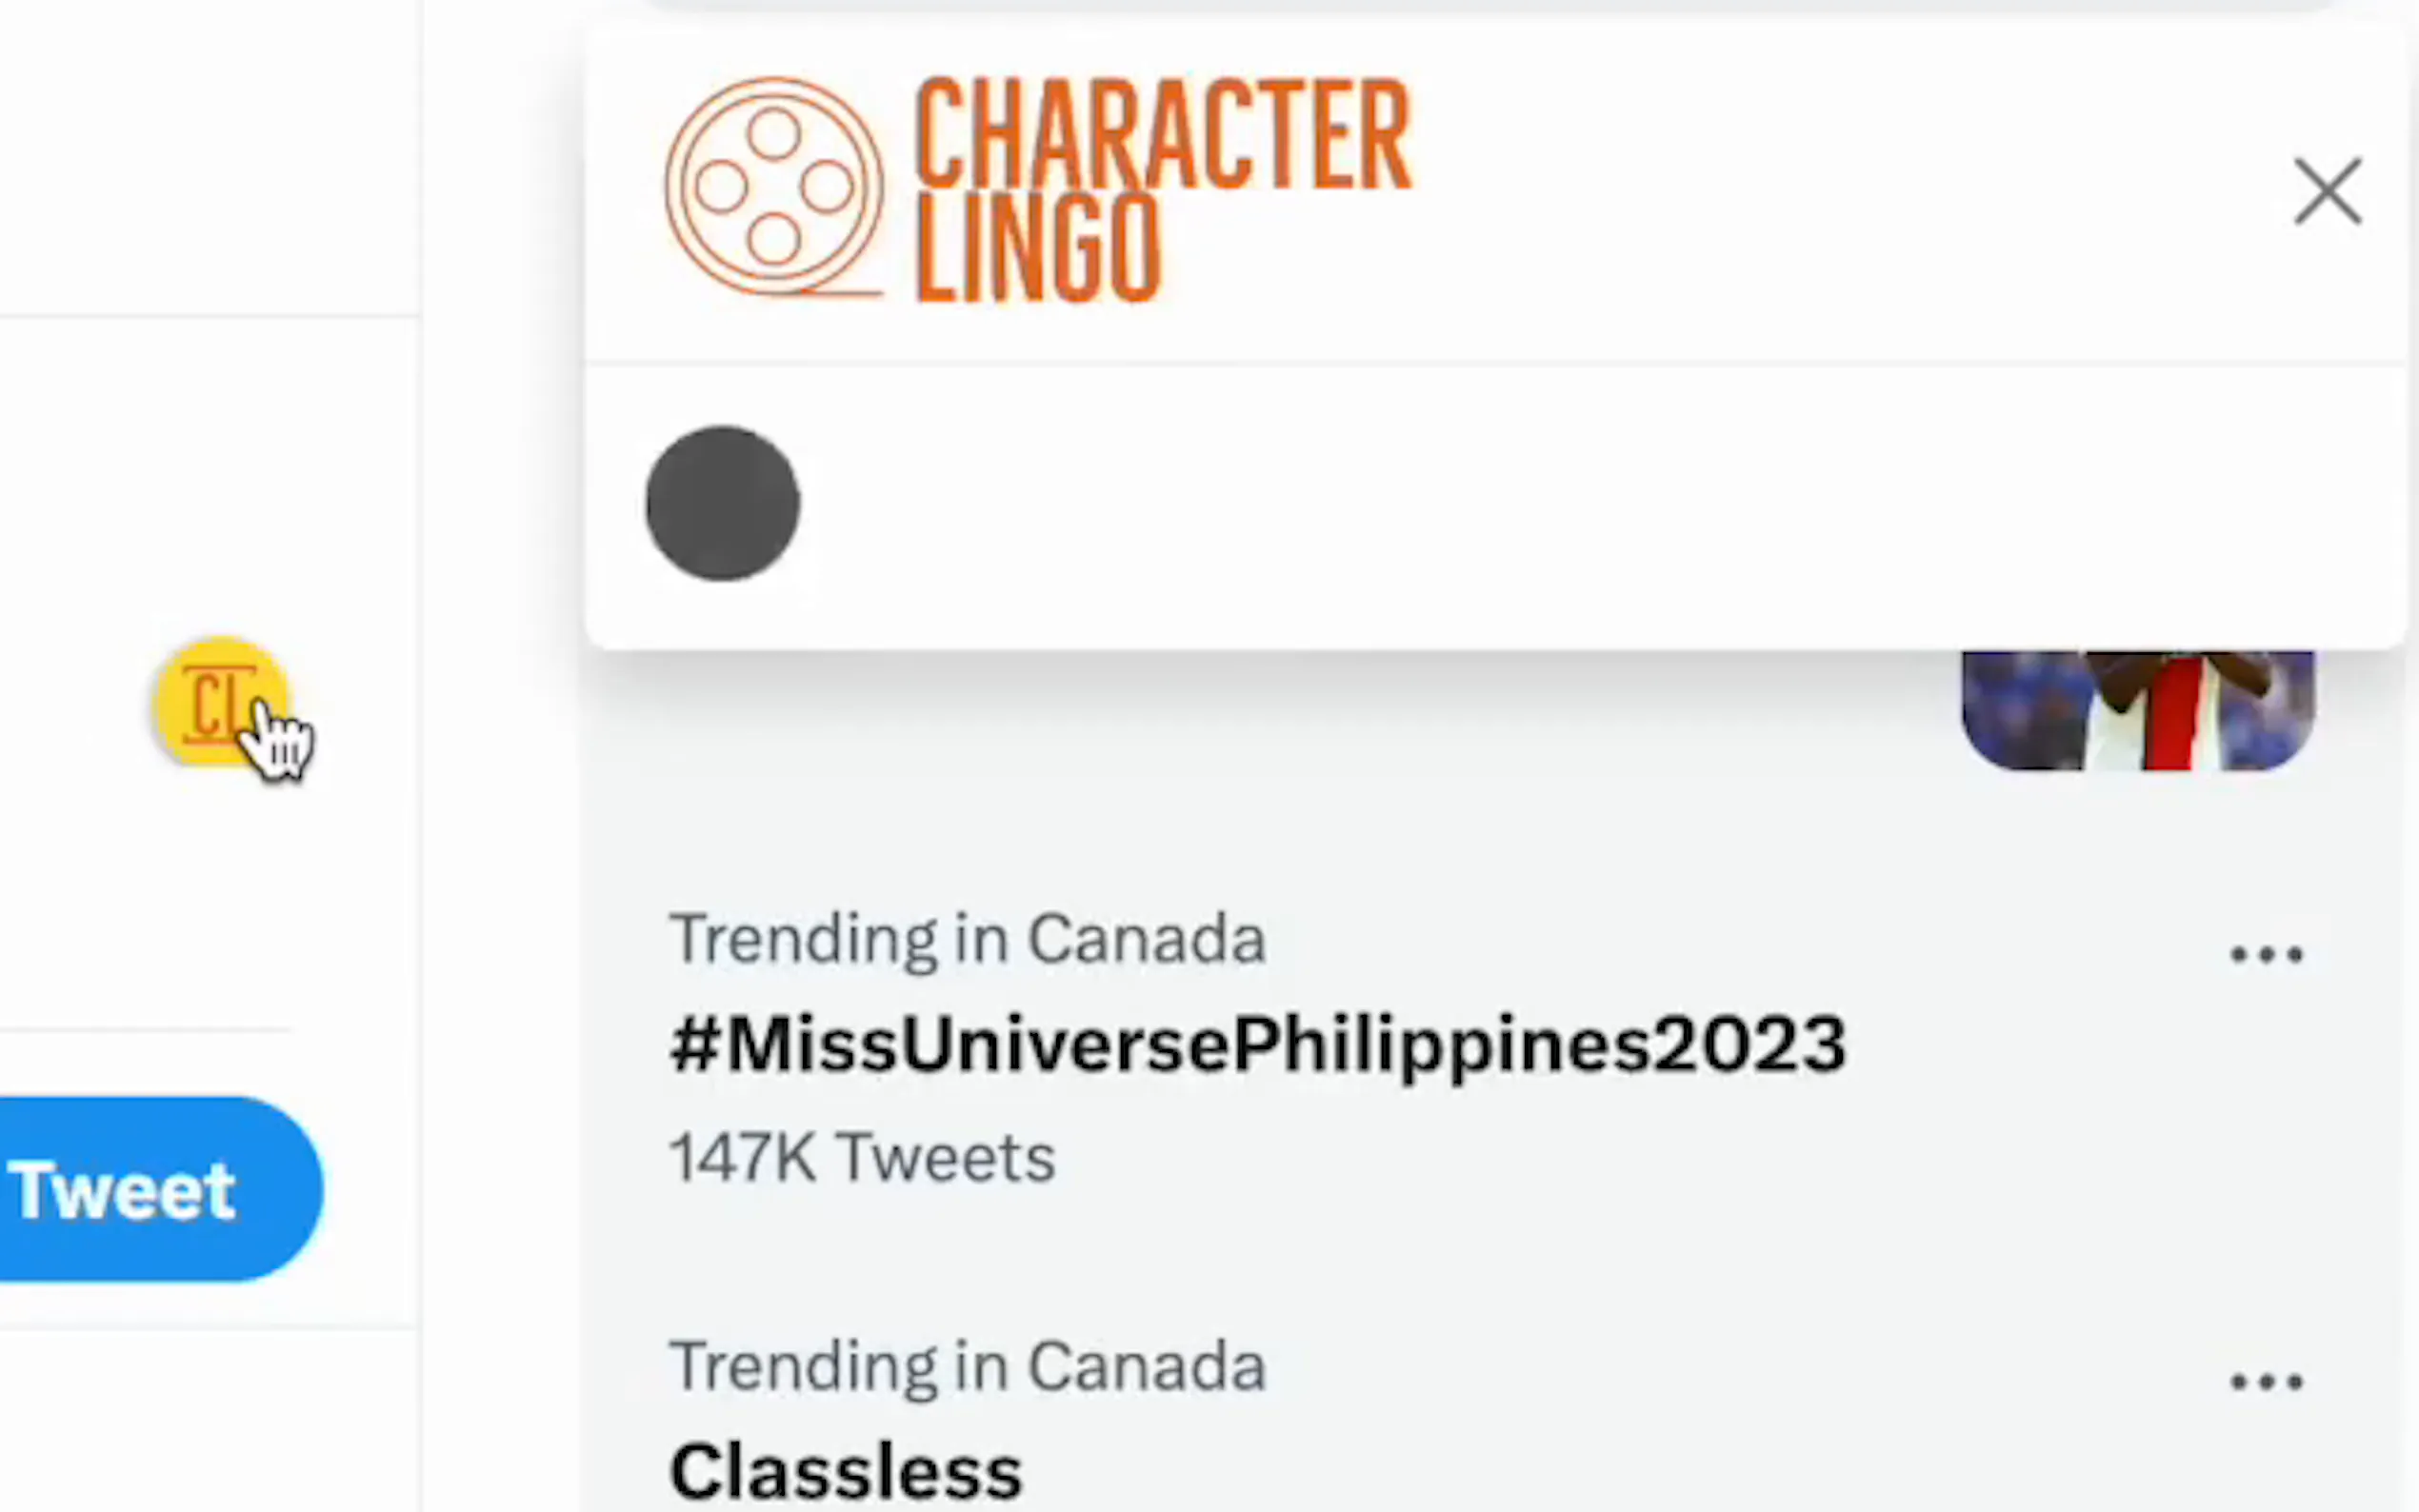Open more options for Classless trend
The image size is (2419, 1512).
tap(2266, 1381)
